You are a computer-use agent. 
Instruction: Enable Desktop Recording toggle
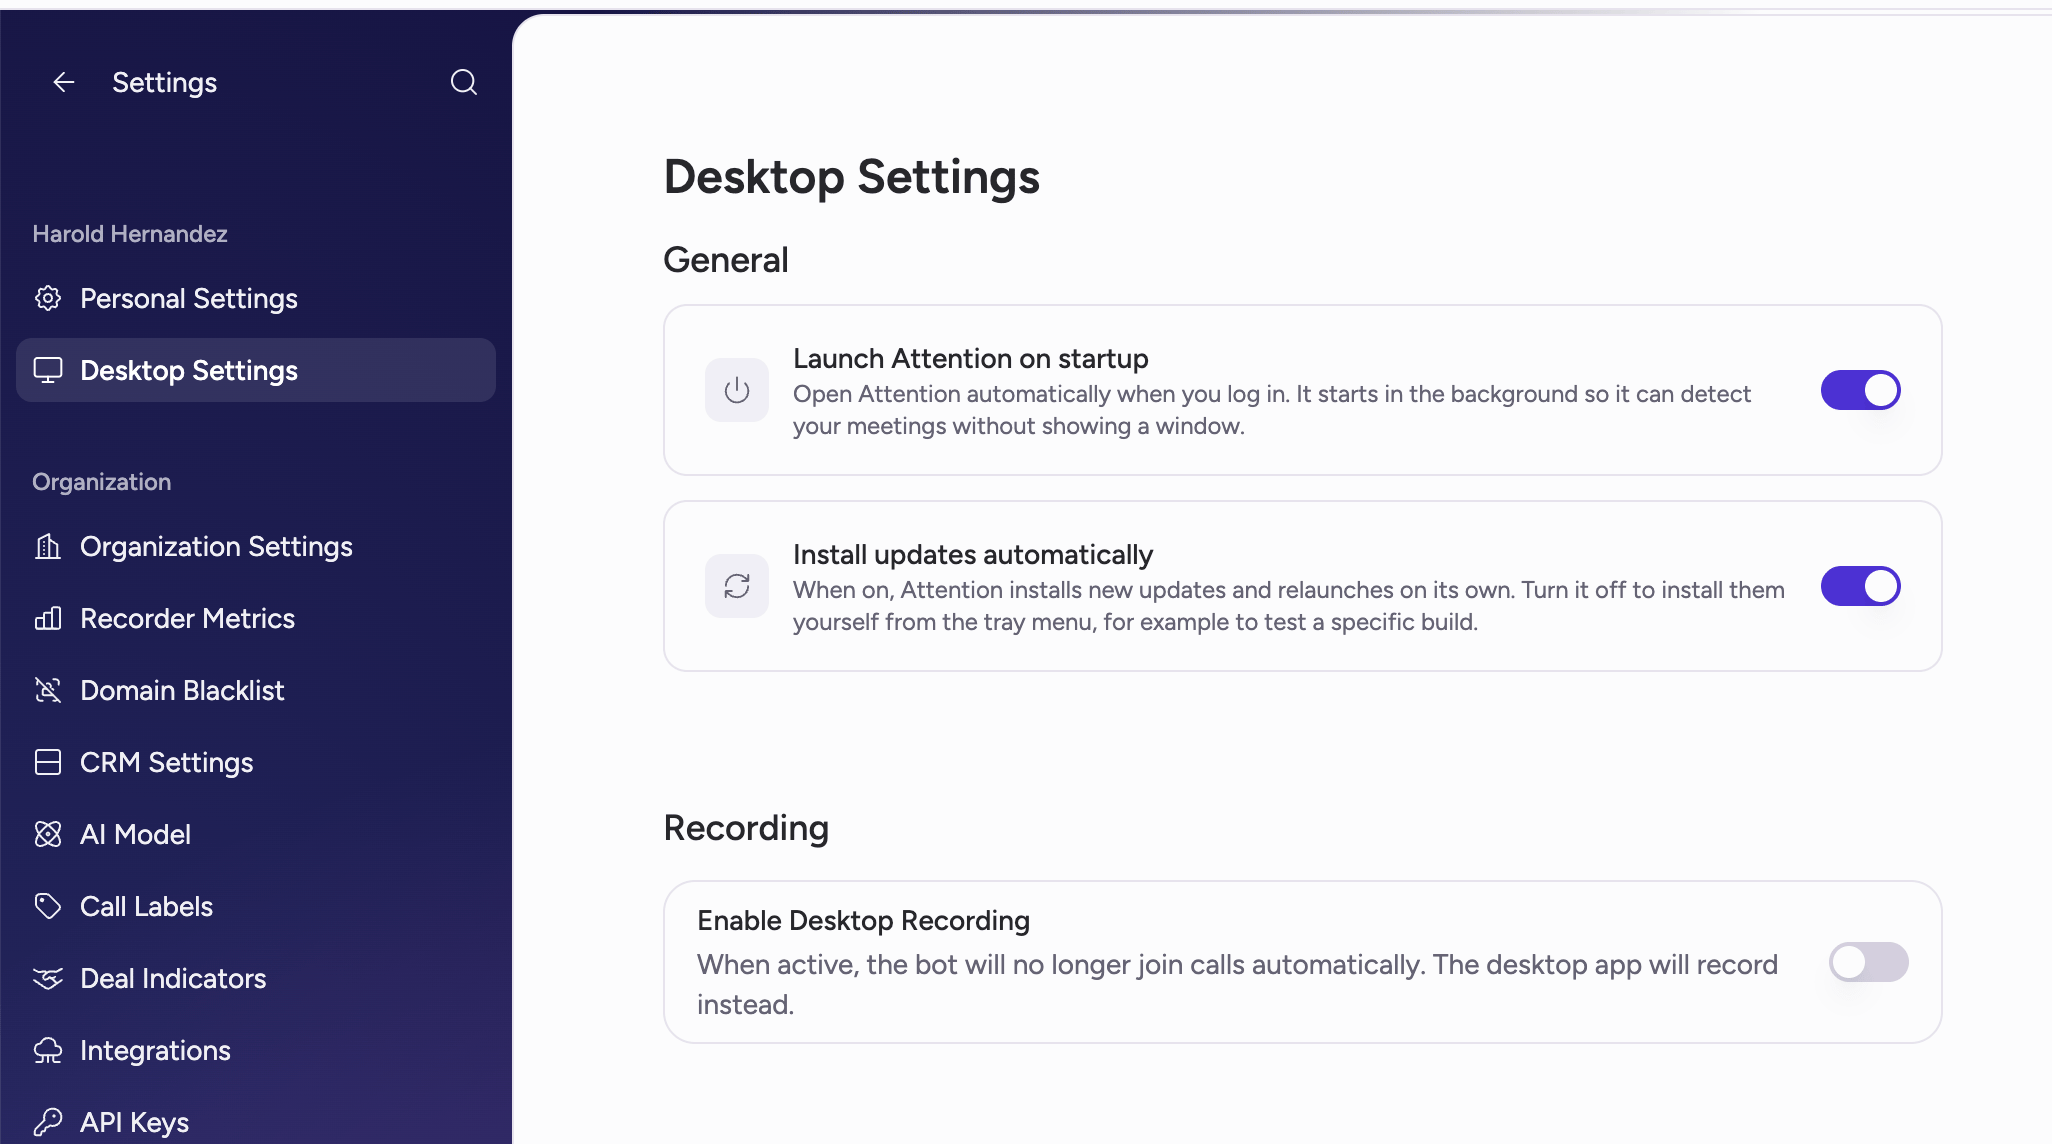click(x=1868, y=962)
